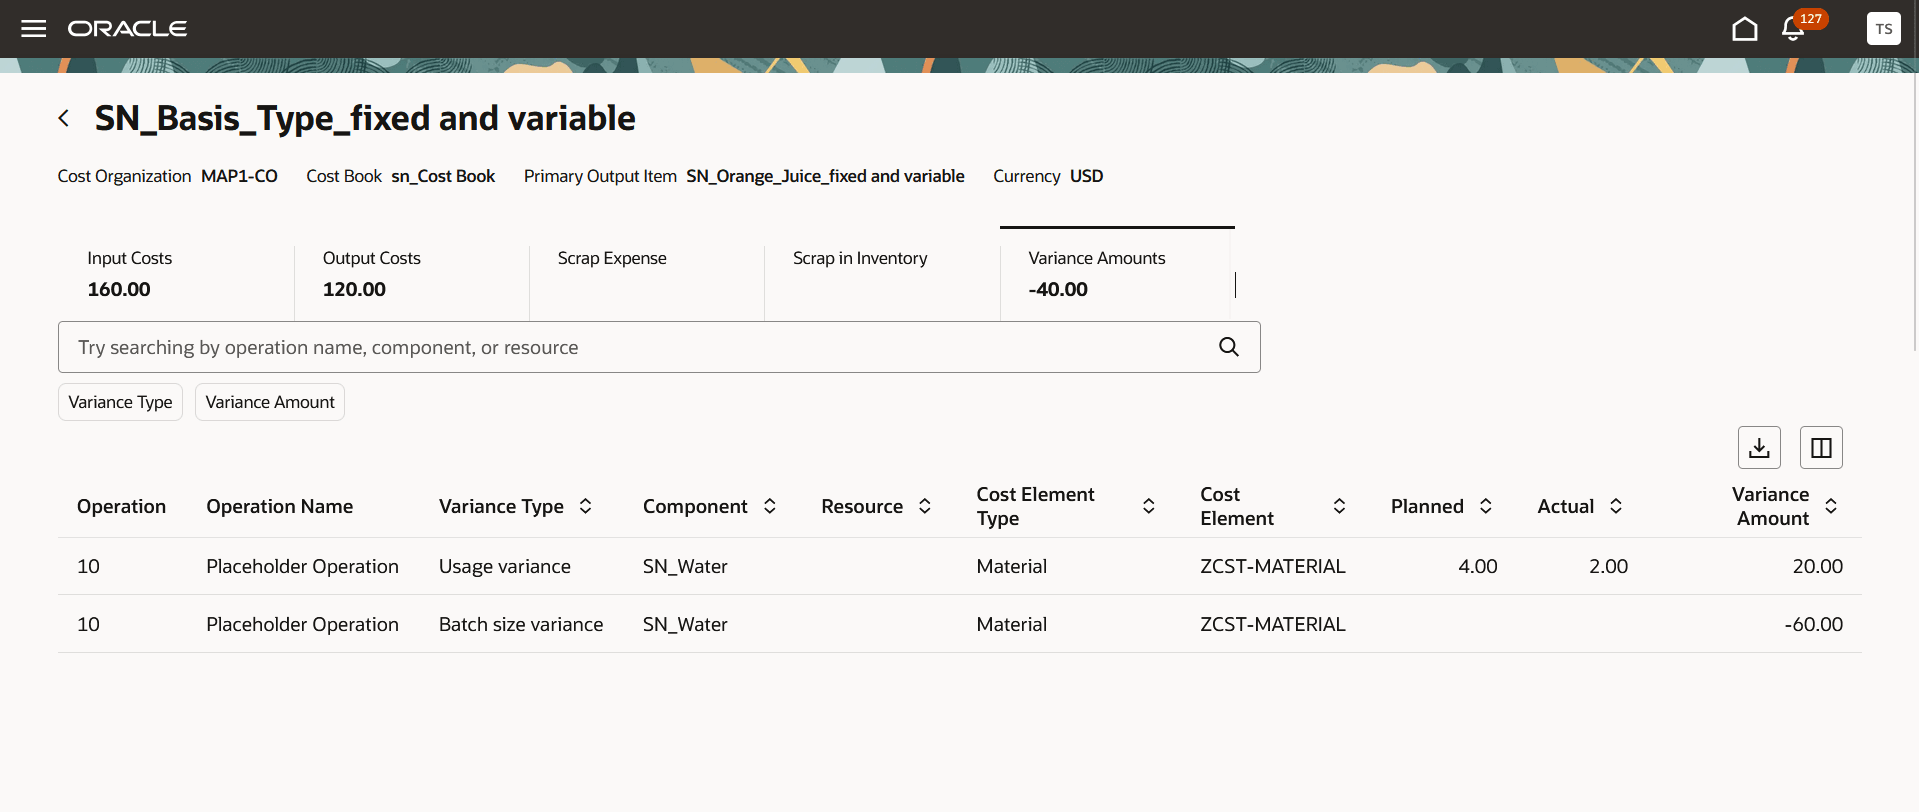Sort table by Variance Type column

(586, 506)
